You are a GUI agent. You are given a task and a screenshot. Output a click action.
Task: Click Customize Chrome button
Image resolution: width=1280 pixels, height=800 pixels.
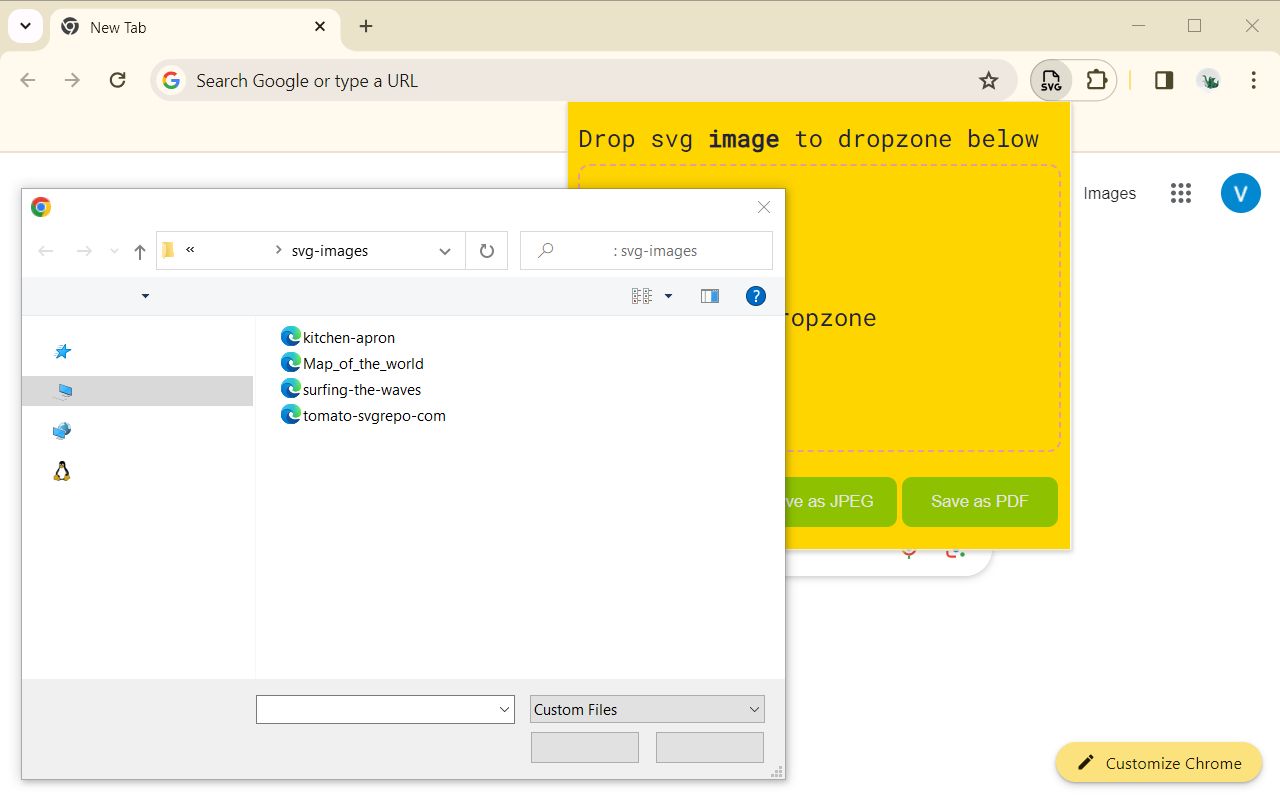[1159, 763]
